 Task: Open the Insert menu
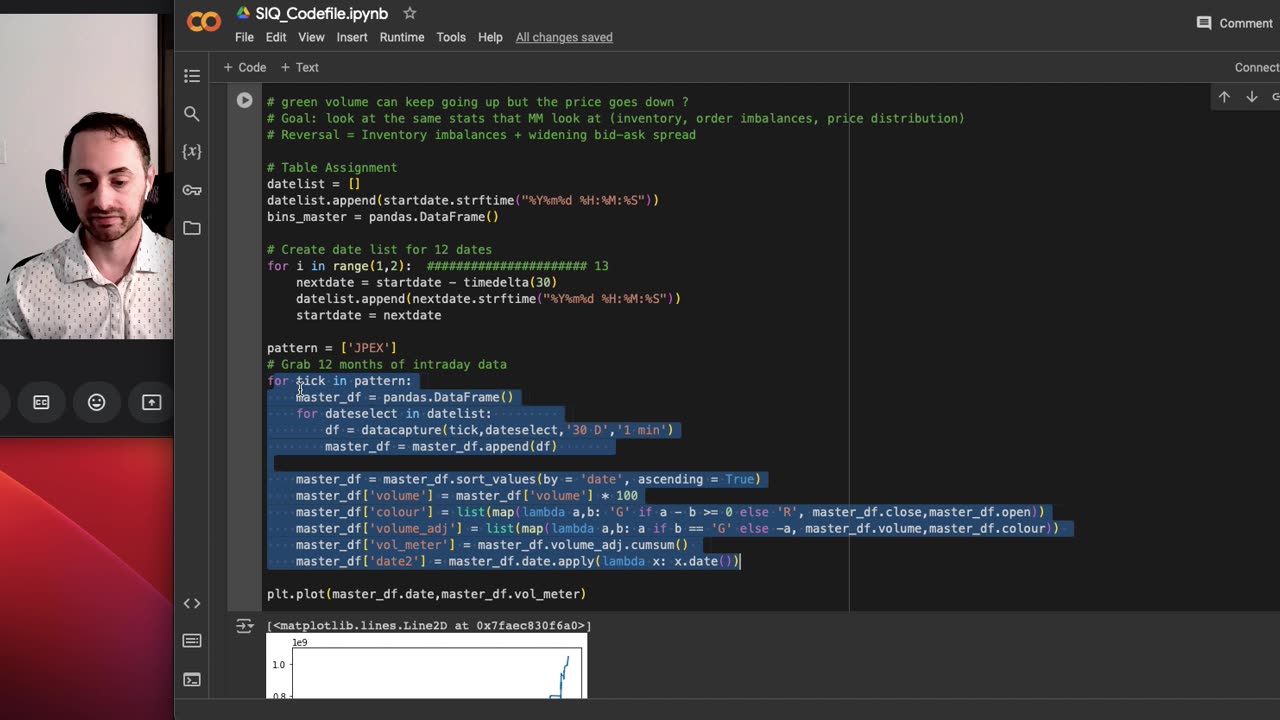click(352, 37)
